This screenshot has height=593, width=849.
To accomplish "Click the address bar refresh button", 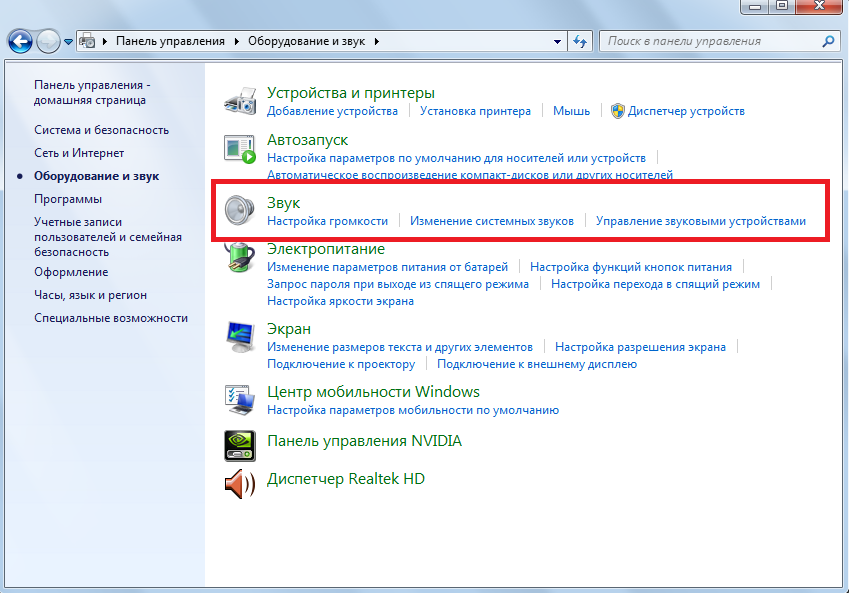I will click(580, 41).
